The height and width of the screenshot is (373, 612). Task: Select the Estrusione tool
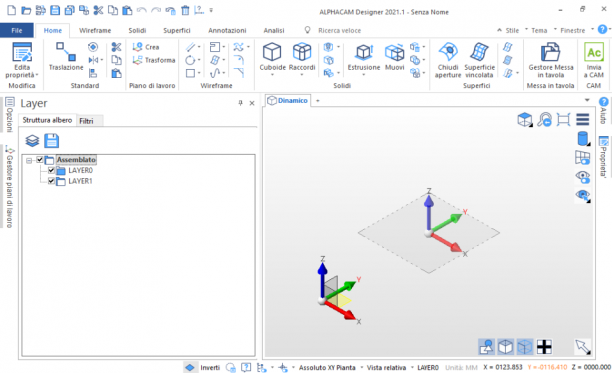[x=364, y=57]
